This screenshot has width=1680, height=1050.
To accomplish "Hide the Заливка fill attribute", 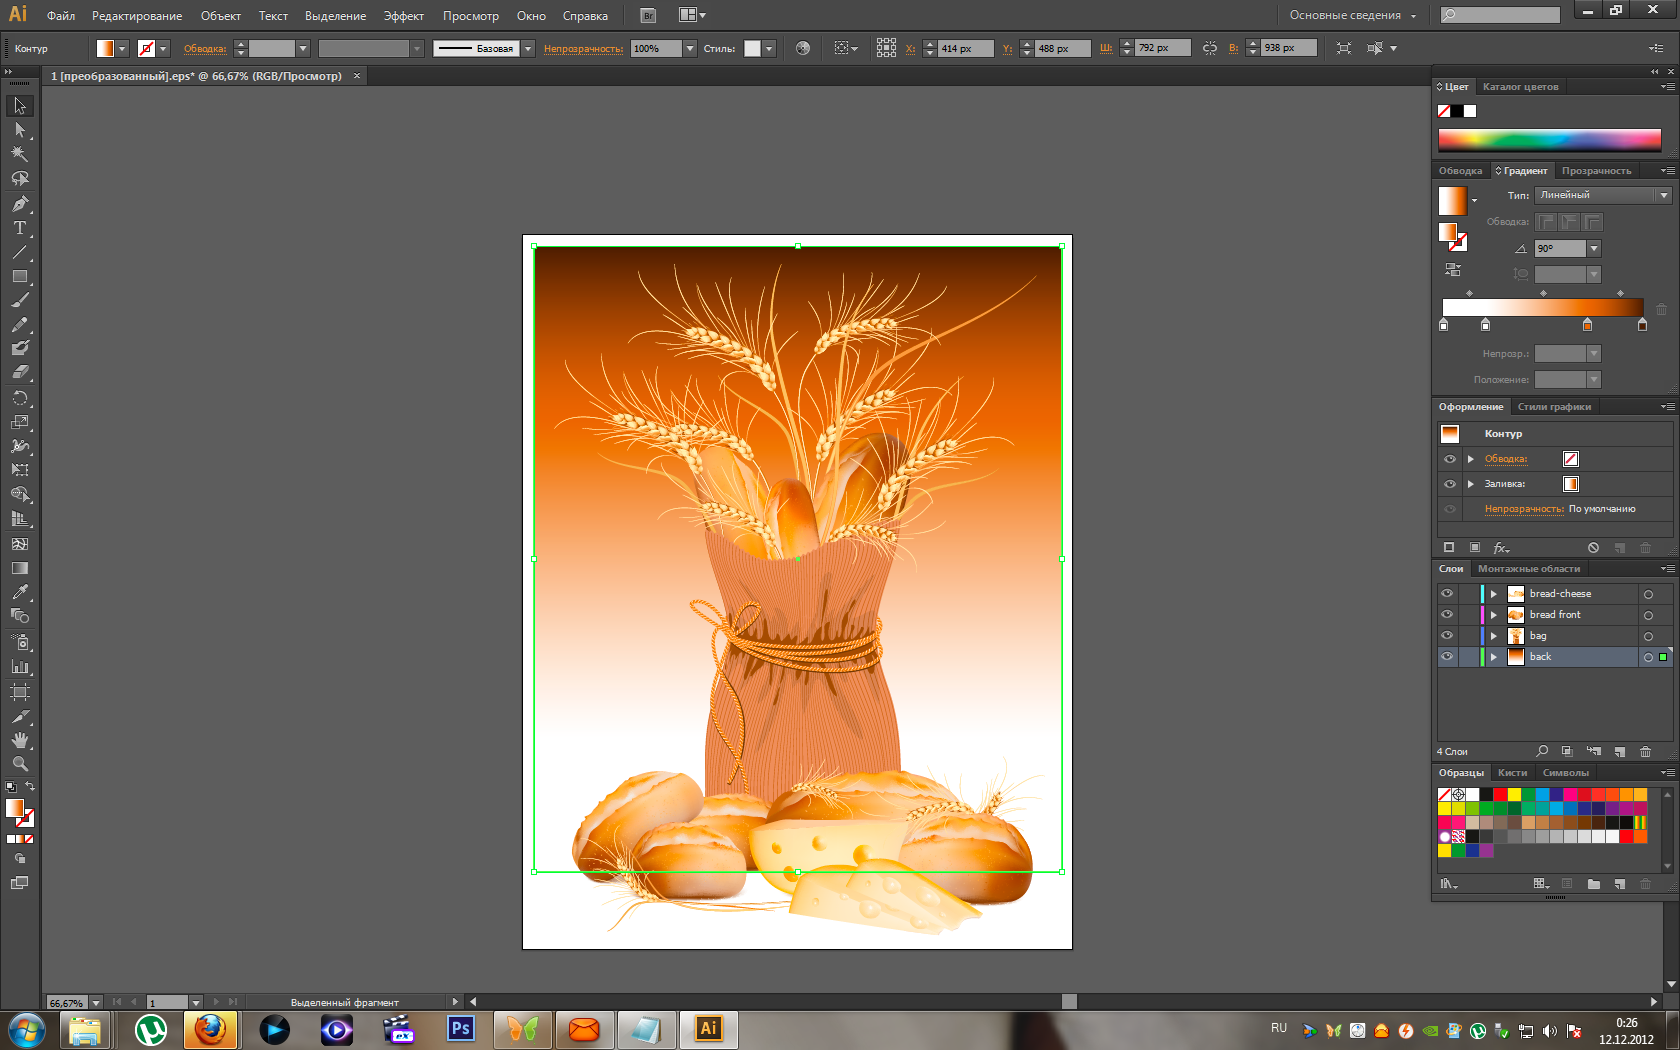I will [1449, 484].
